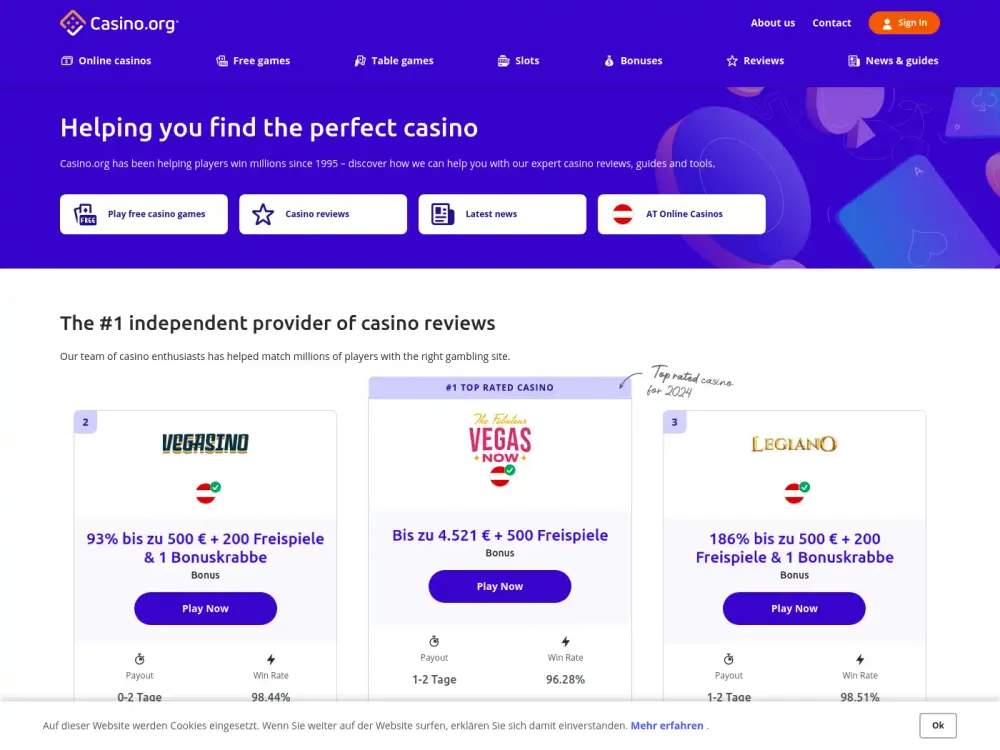Screen dimensions: 1000x750
Task: Click the payout clock icon under Vegasino
Action: (139, 658)
